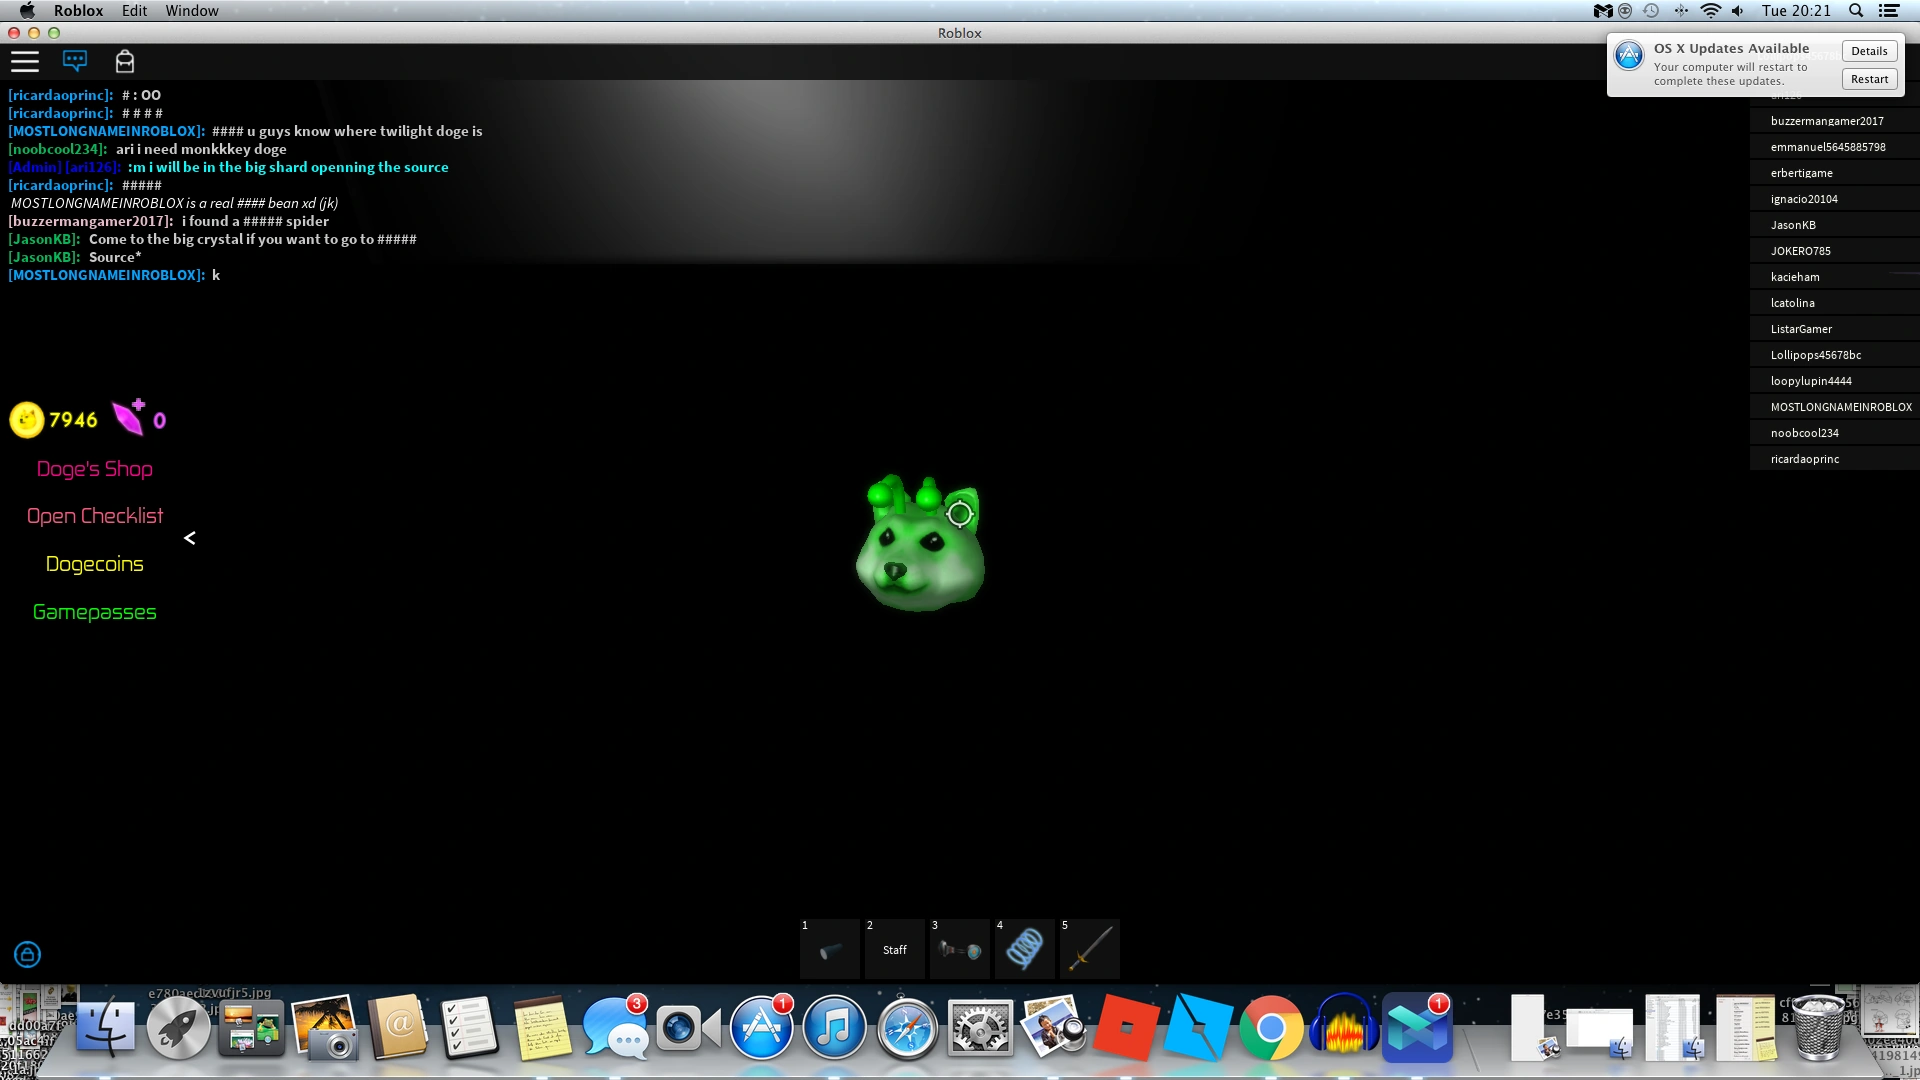Expand Open Checklist
Screen dimensions: 1920x1080
[95, 516]
